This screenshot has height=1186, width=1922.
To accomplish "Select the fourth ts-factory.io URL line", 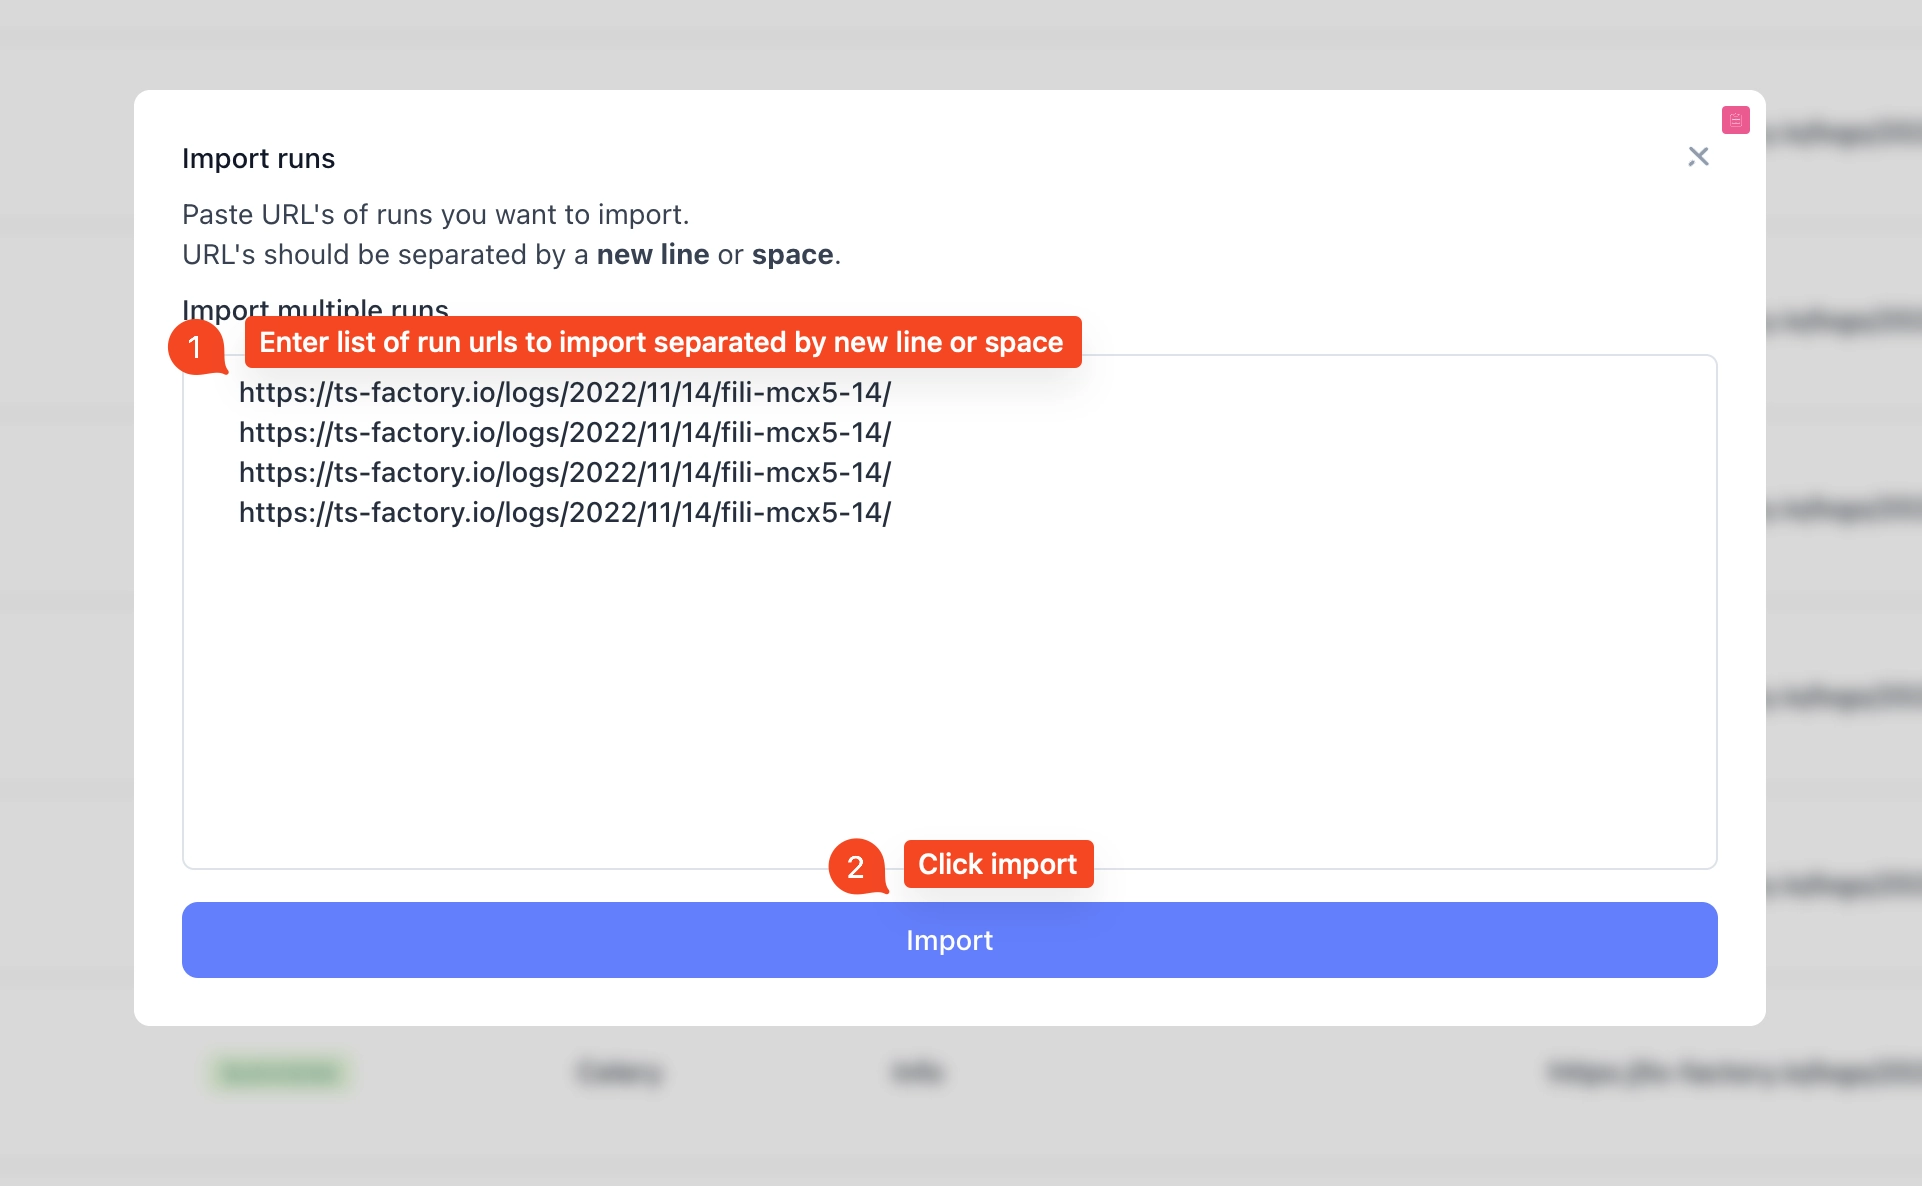I will (x=564, y=512).
